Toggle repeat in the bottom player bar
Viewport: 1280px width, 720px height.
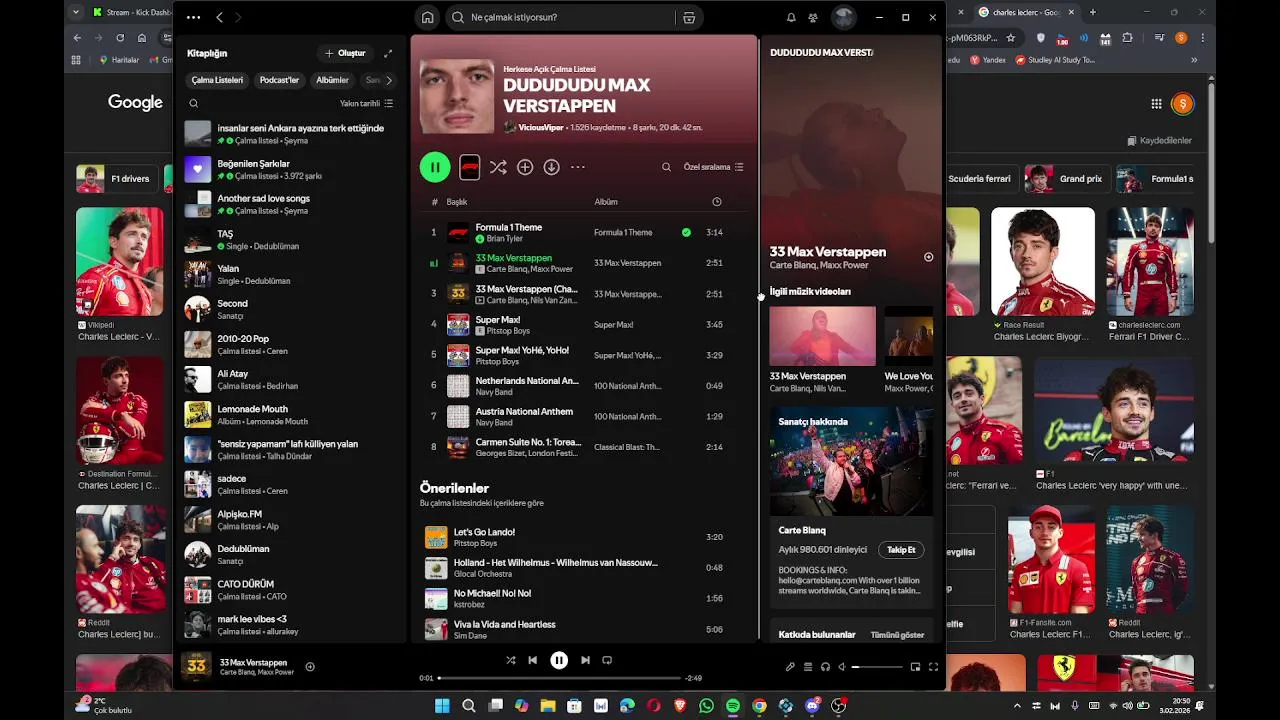(607, 660)
